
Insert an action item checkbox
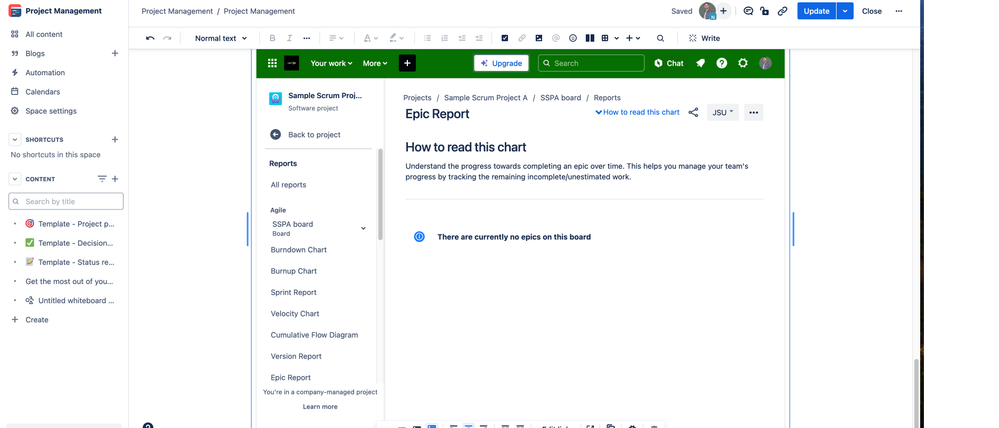pos(505,38)
